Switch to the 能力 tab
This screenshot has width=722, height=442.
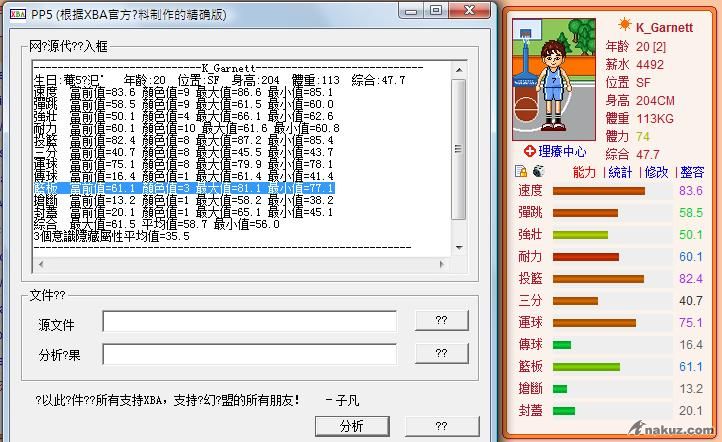pos(584,172)
